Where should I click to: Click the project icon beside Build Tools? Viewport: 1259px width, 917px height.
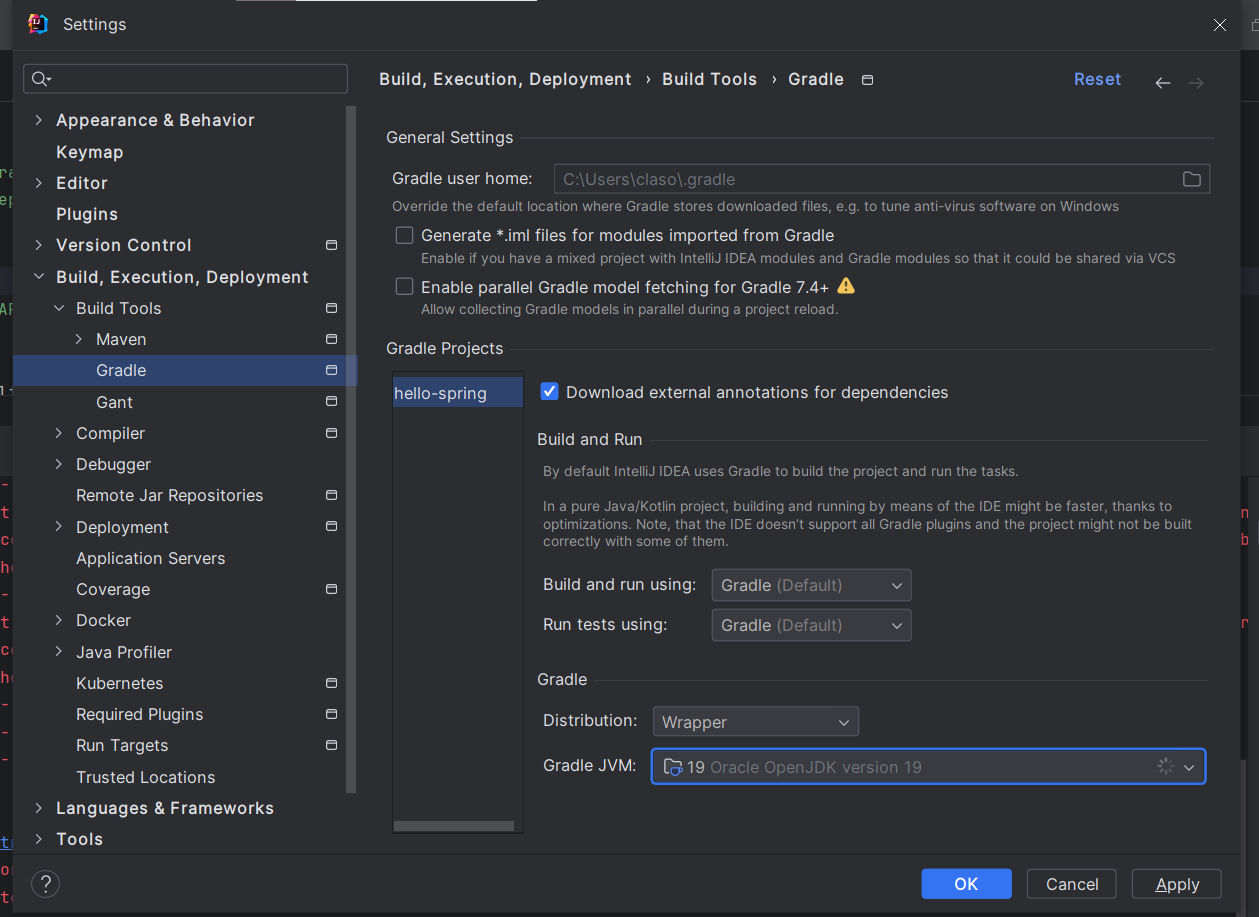332,308
